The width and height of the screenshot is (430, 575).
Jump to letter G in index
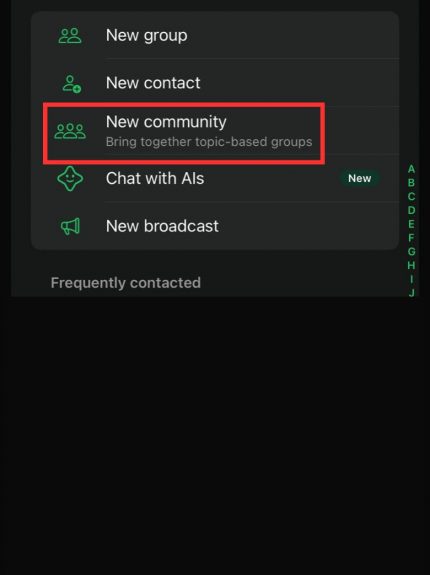point(411,252)
